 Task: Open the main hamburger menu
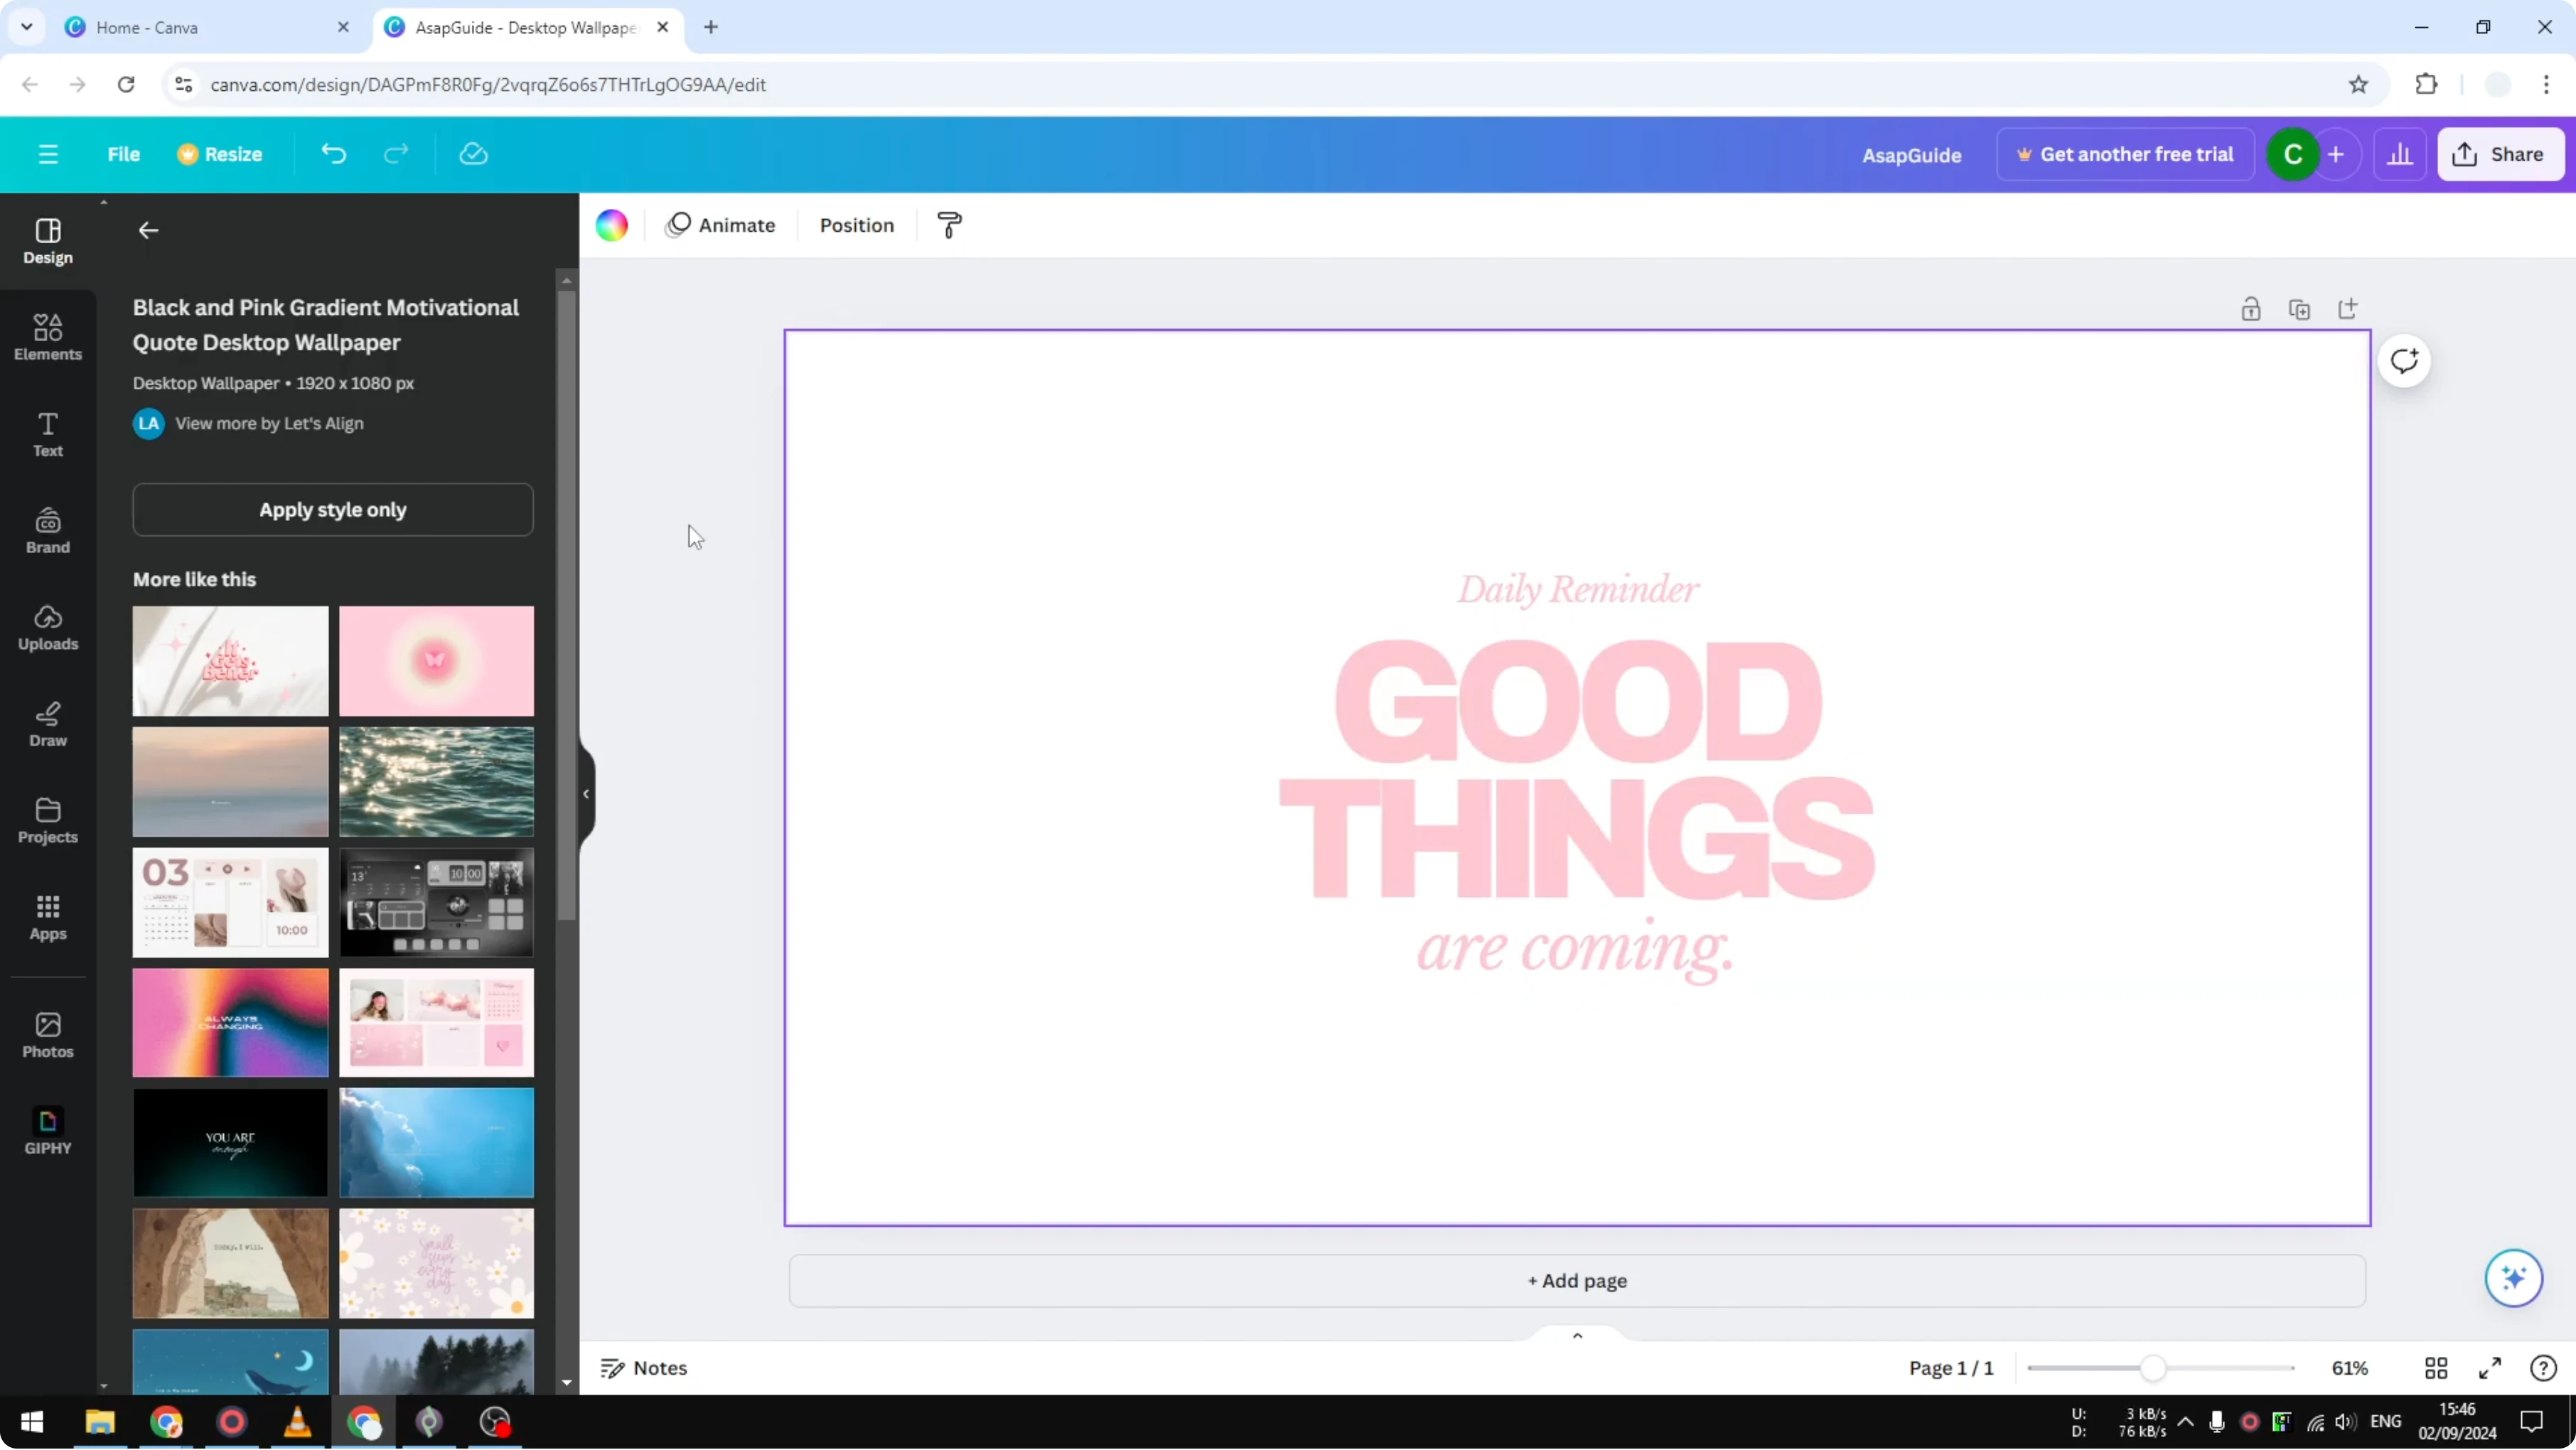(x=48, y=154)
